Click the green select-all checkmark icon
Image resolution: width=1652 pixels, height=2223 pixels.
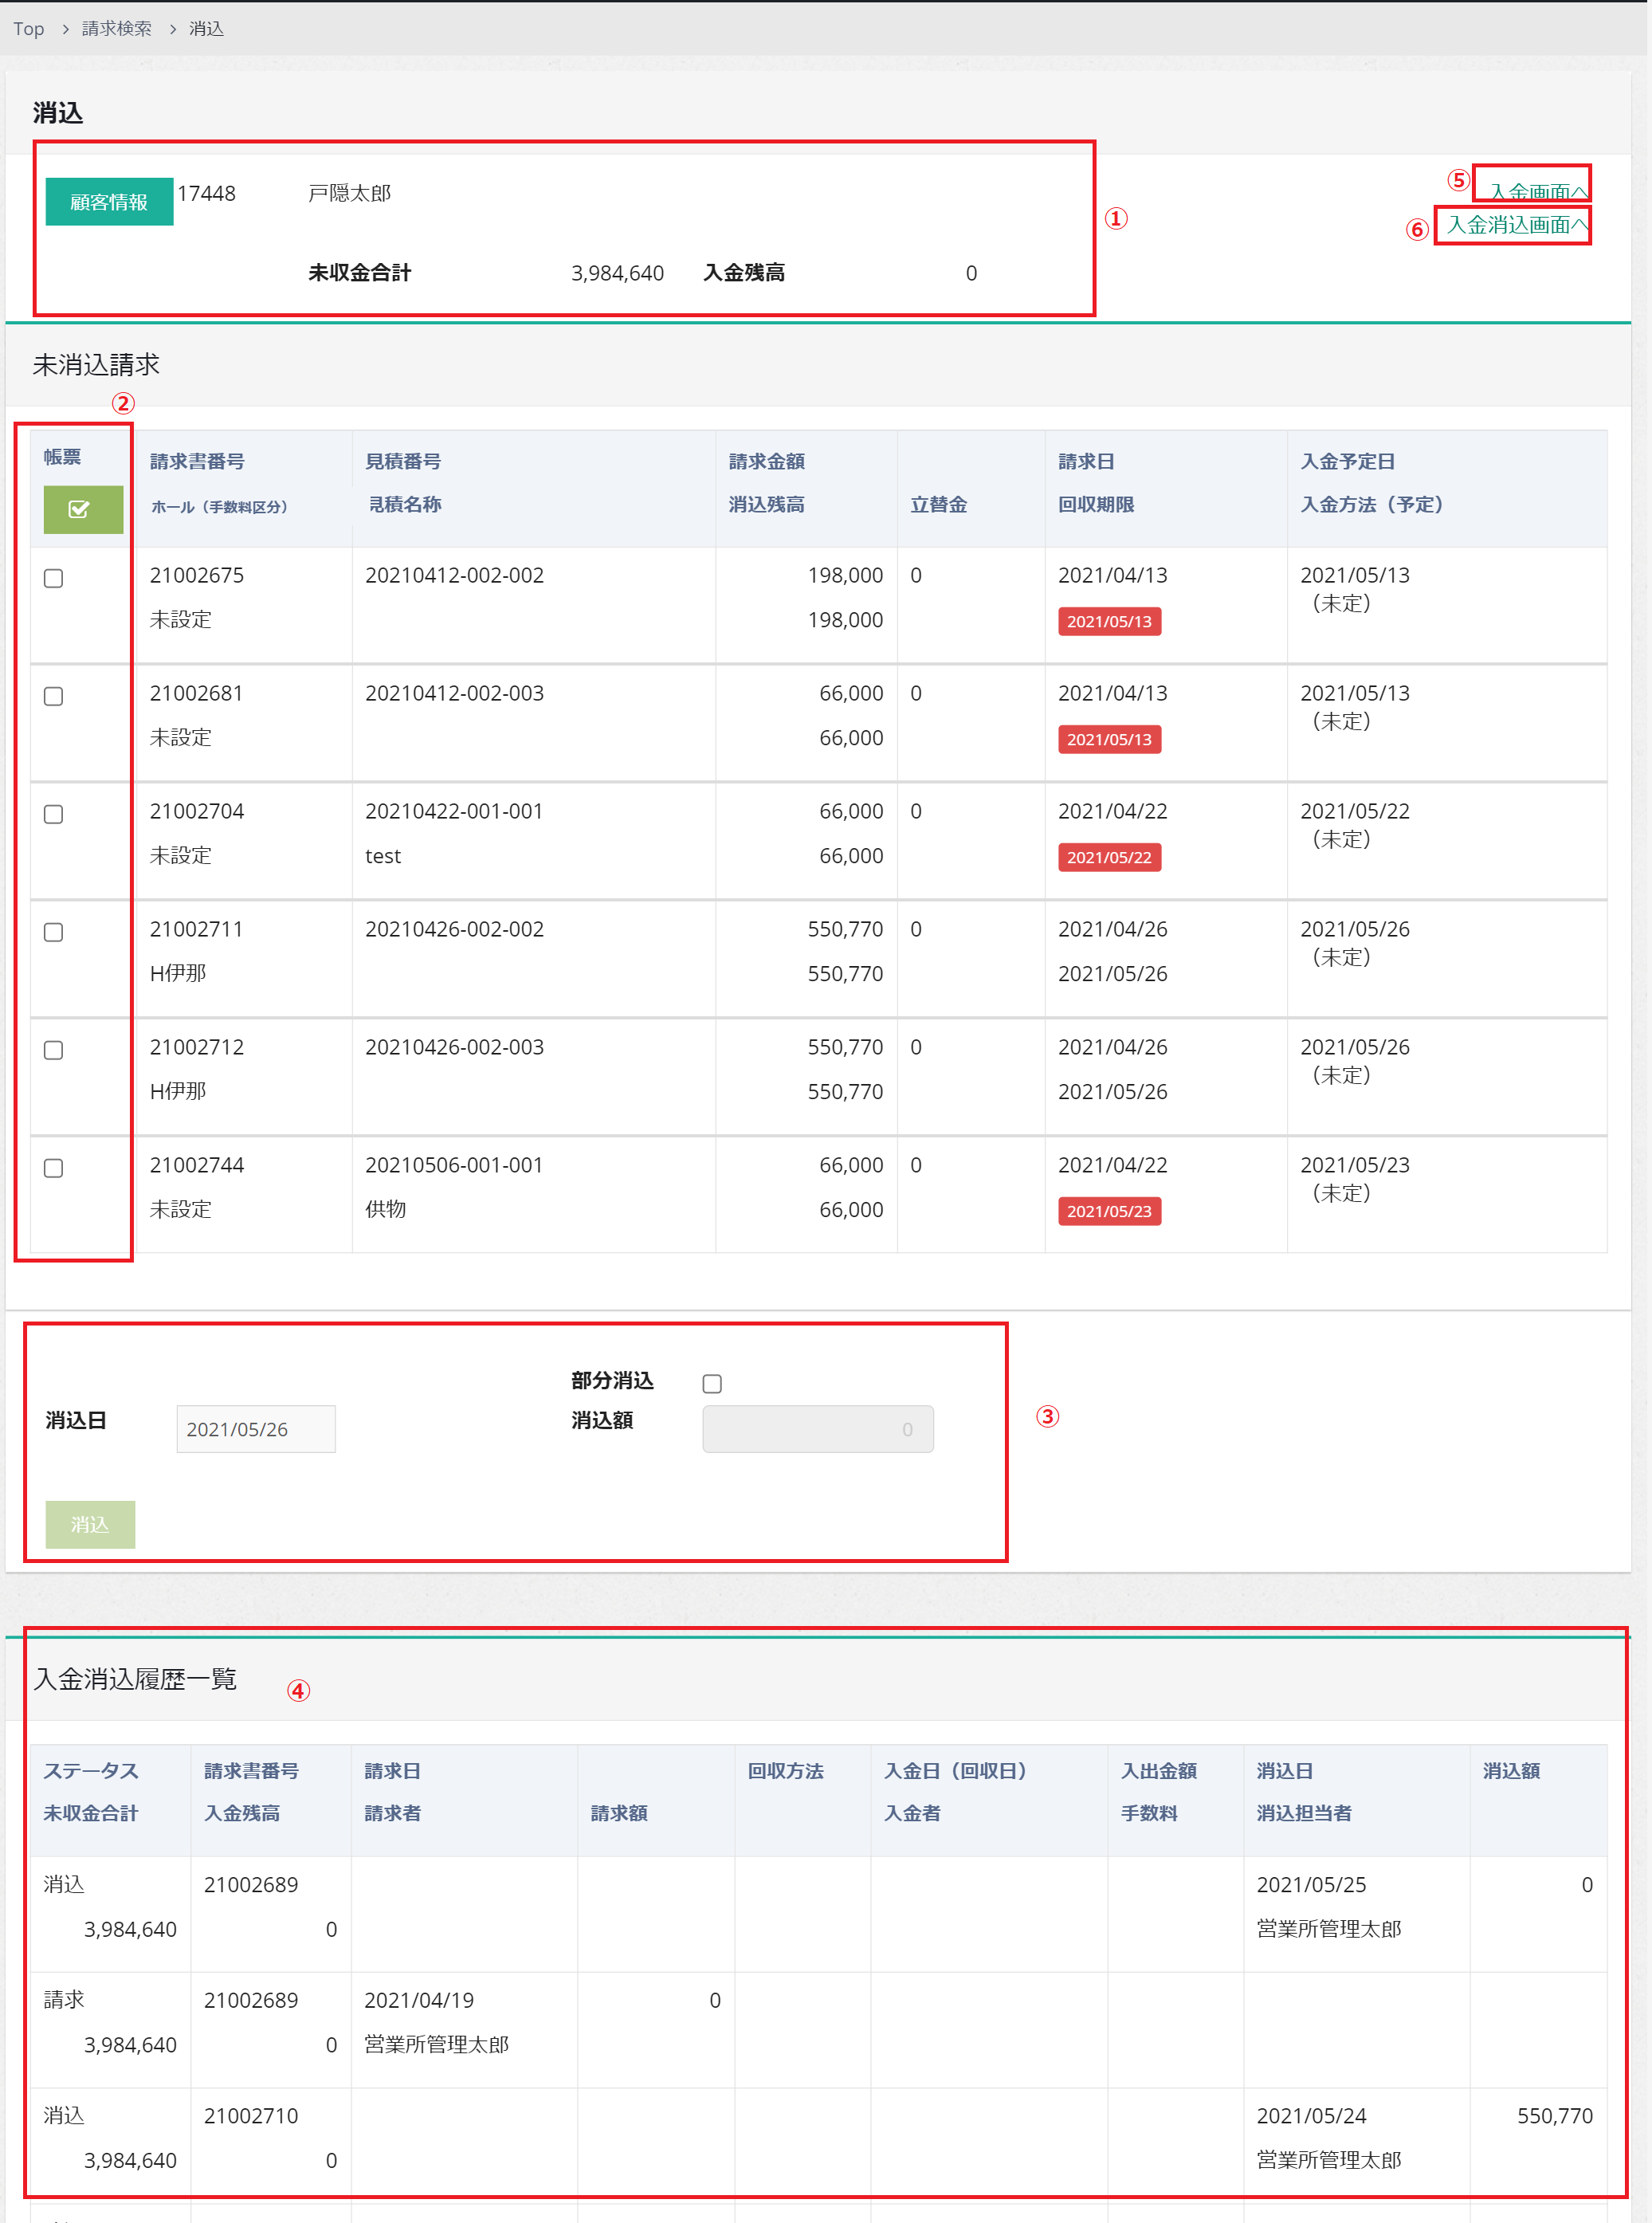click(x=82, y=509)
